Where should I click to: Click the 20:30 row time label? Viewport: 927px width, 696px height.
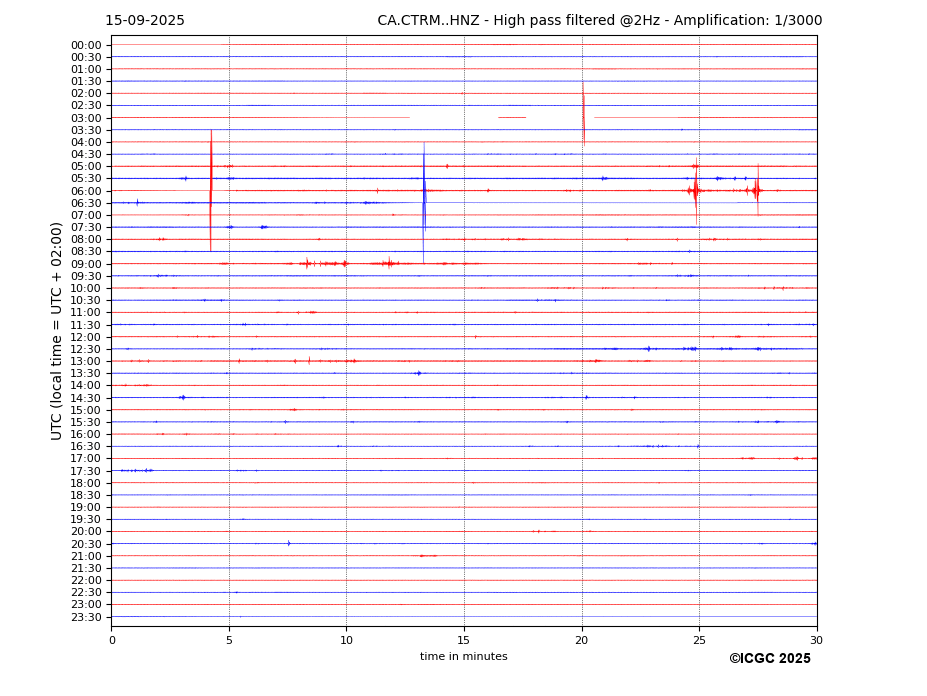click(86, 545)
